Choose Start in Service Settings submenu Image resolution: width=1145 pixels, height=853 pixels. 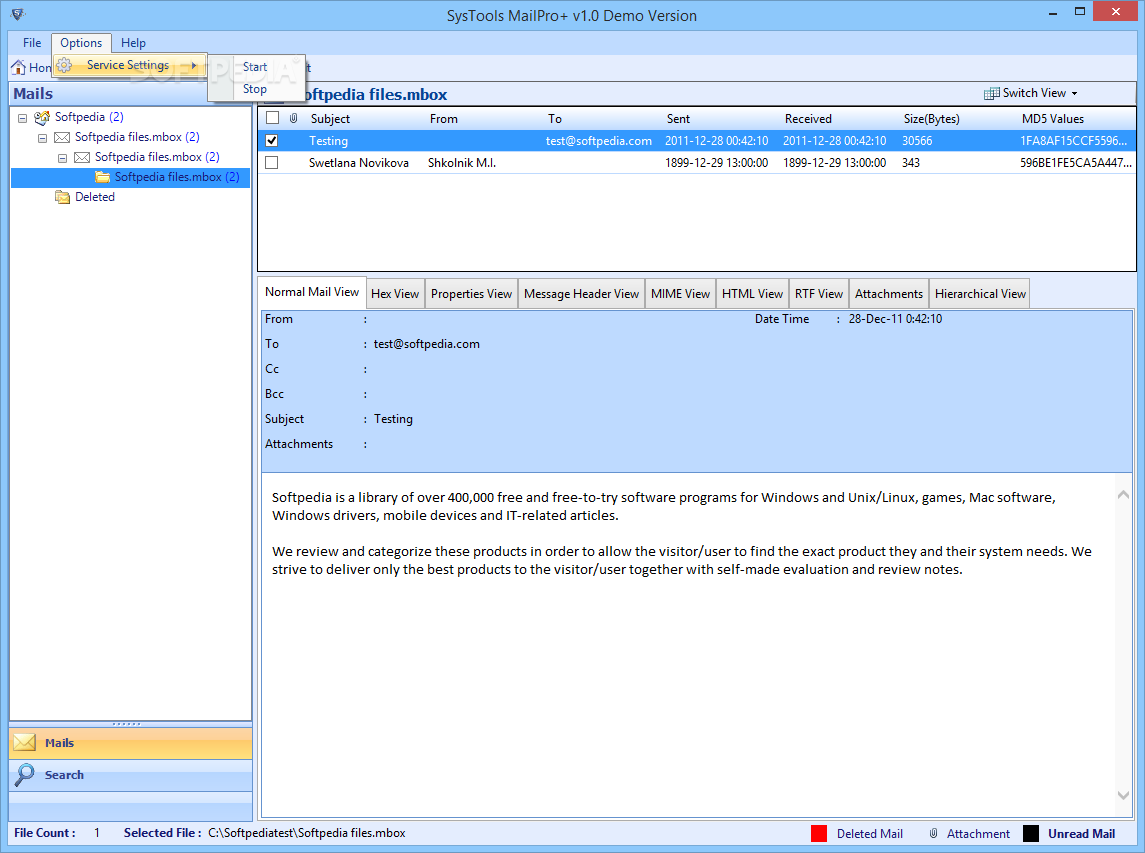255,66
